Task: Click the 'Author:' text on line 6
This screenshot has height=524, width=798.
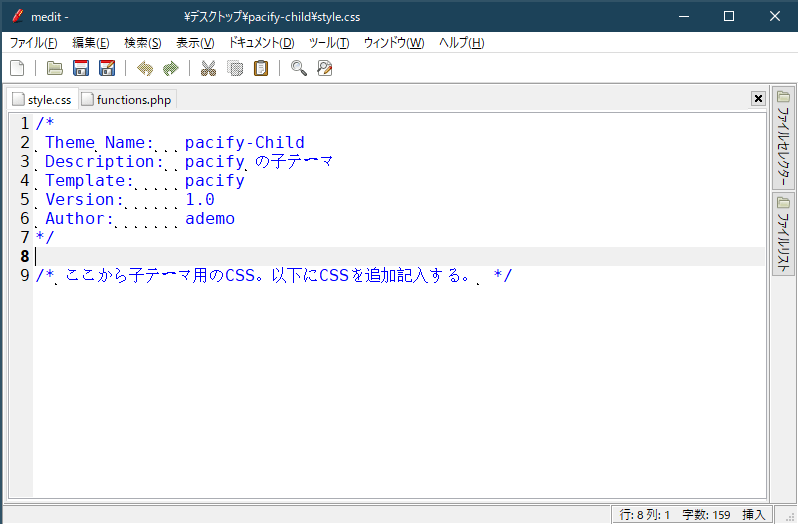Action: (79, 218)
